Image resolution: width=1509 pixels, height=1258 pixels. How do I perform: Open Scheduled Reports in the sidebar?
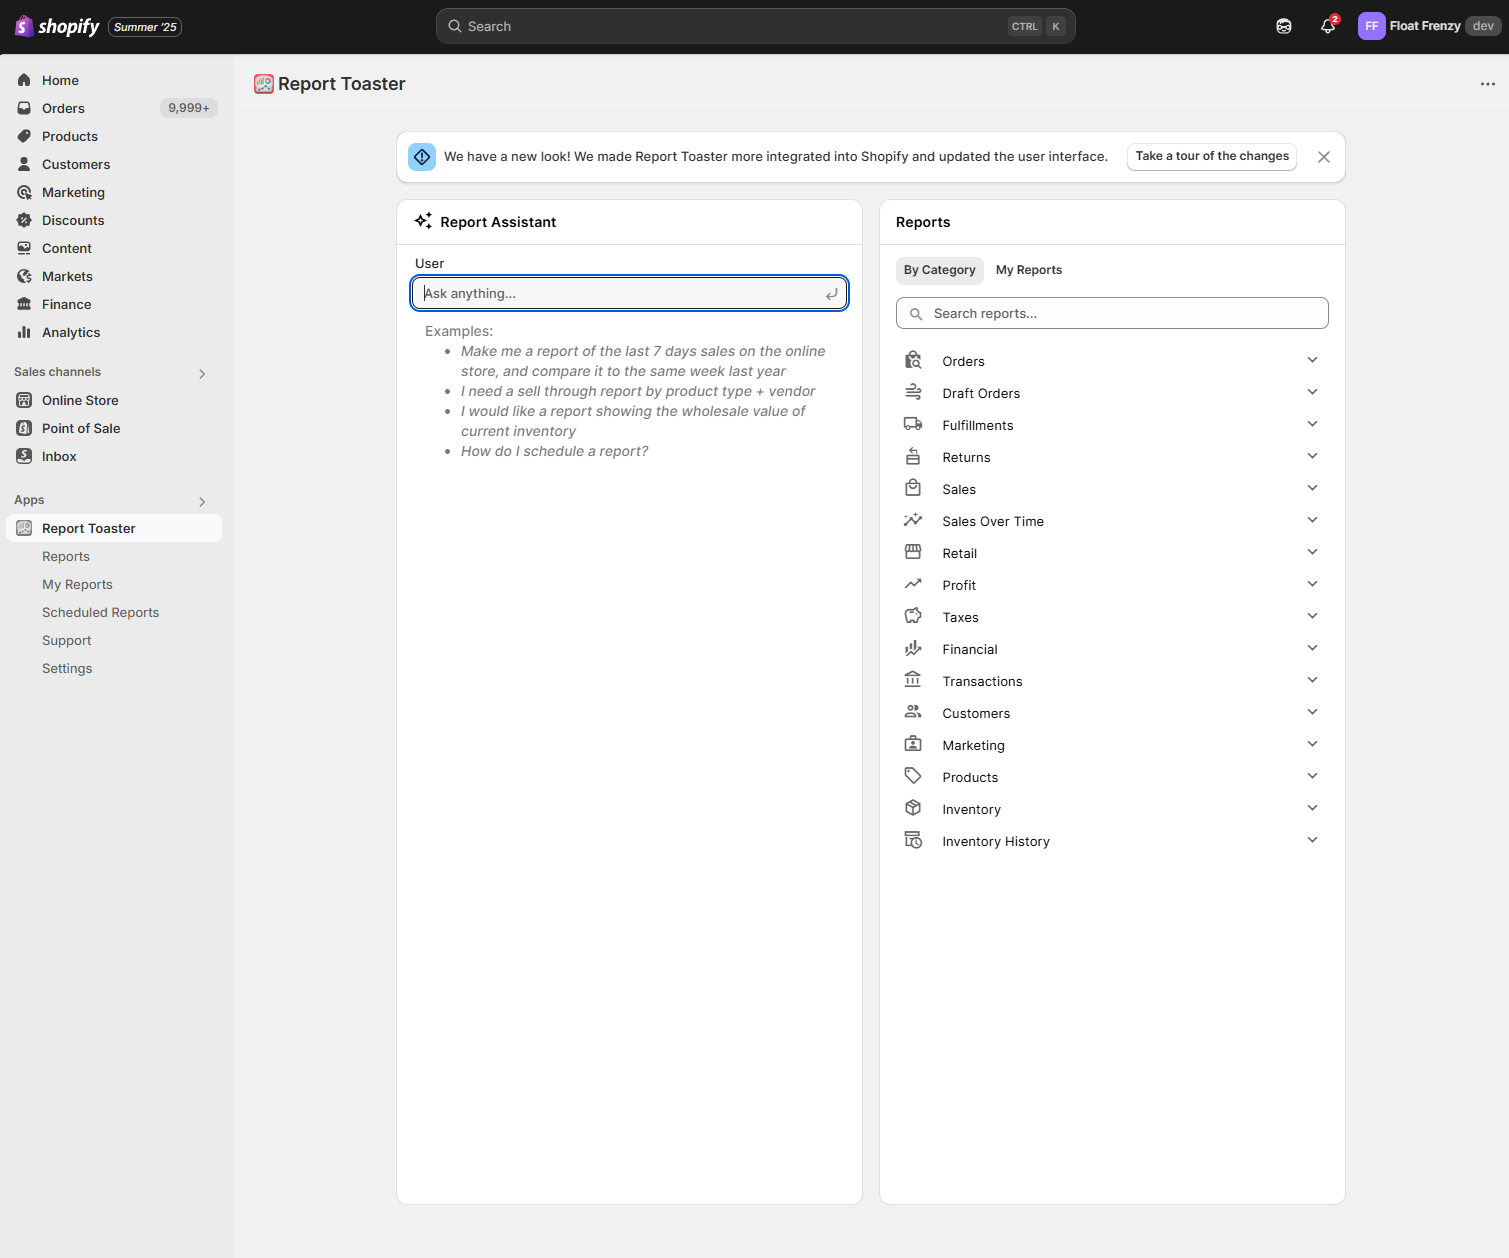pyautogui.click(x=100, y=613)
